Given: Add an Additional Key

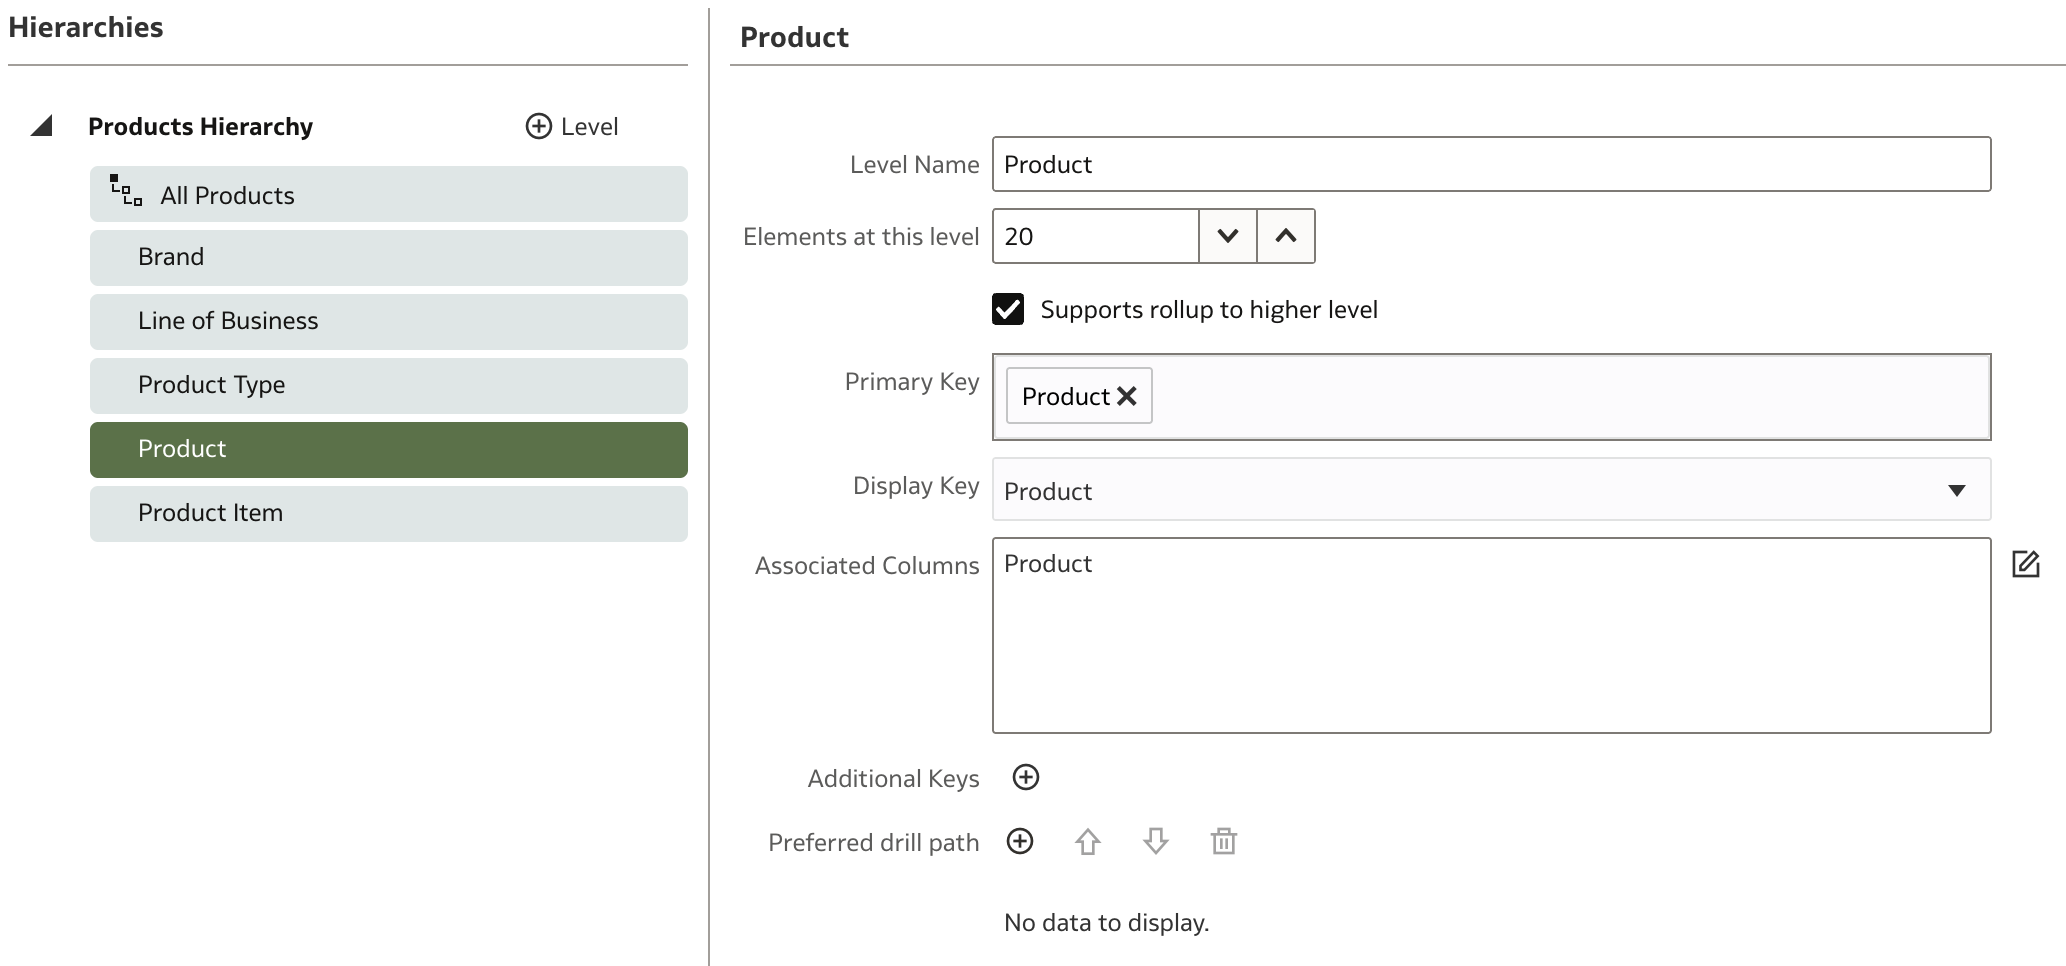Looking at the screenshot, I should 1026,777.
